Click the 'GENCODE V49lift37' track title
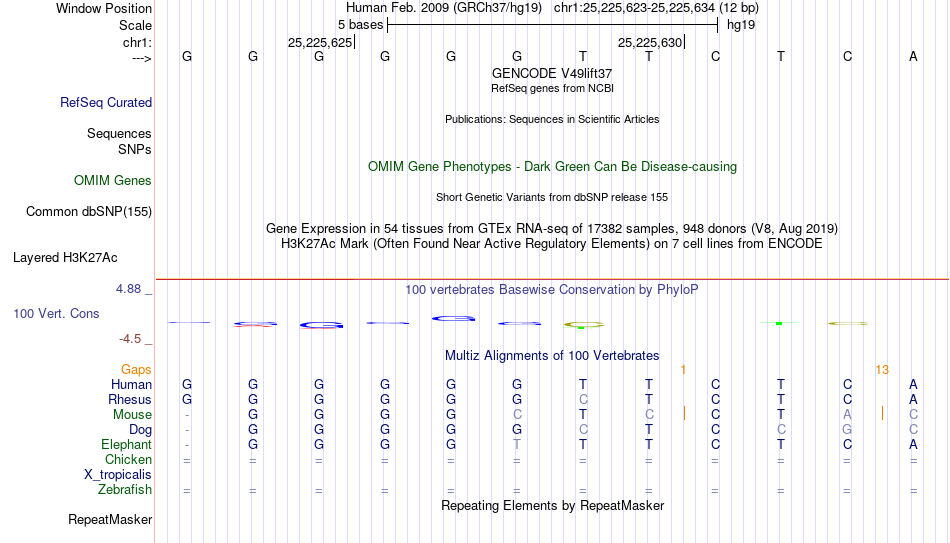This screenshot has width=950, height=543. tap(552, 73)
